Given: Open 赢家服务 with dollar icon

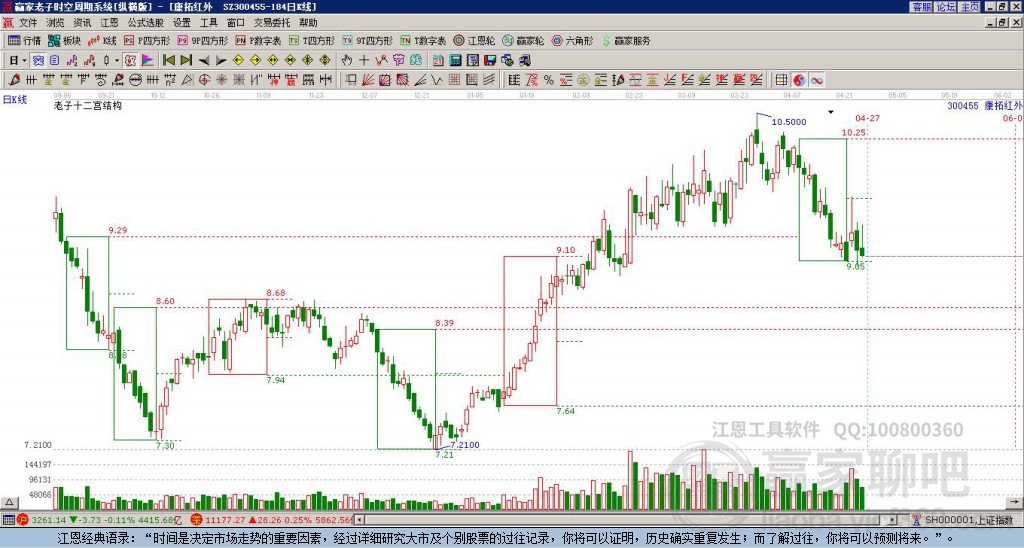Looking at the screenshot, I should (626, 40).
